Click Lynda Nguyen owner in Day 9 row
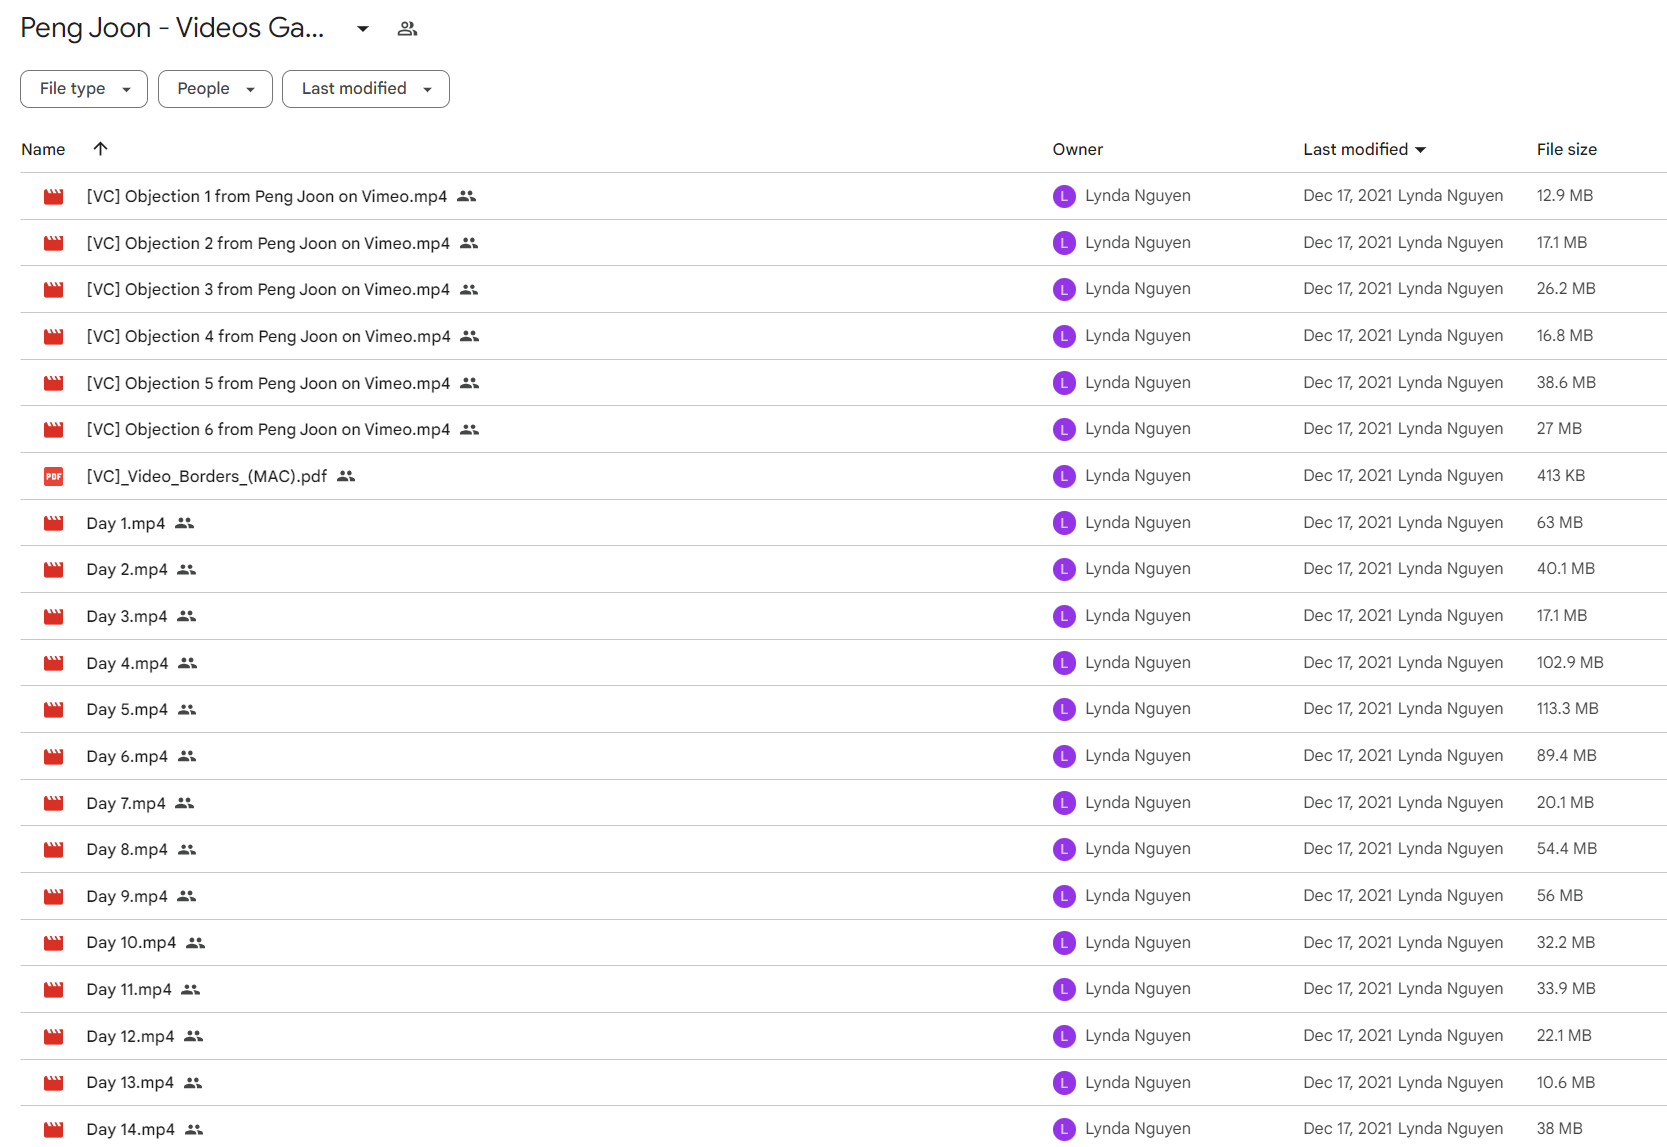Viewport: 1667px width, 1147px height. pos(1138,896)
